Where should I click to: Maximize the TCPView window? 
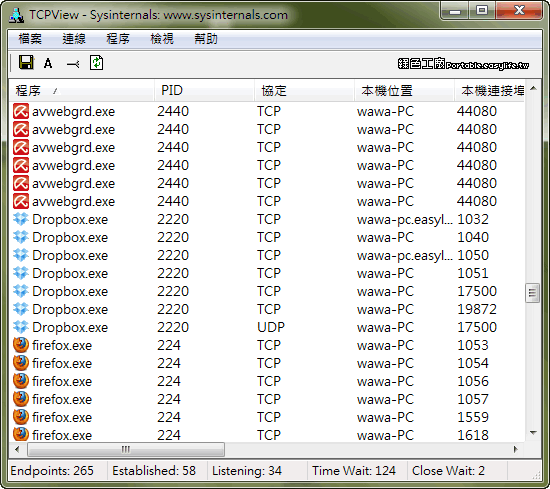482,11
